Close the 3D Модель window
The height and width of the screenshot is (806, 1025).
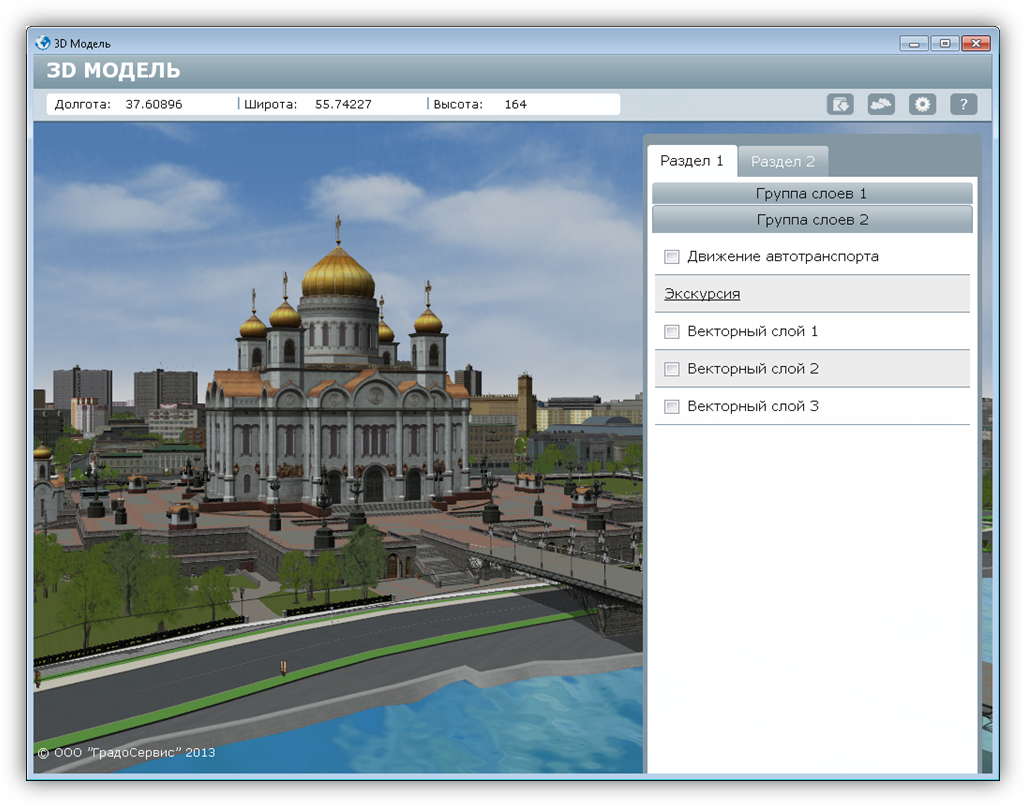pos(977,43)
